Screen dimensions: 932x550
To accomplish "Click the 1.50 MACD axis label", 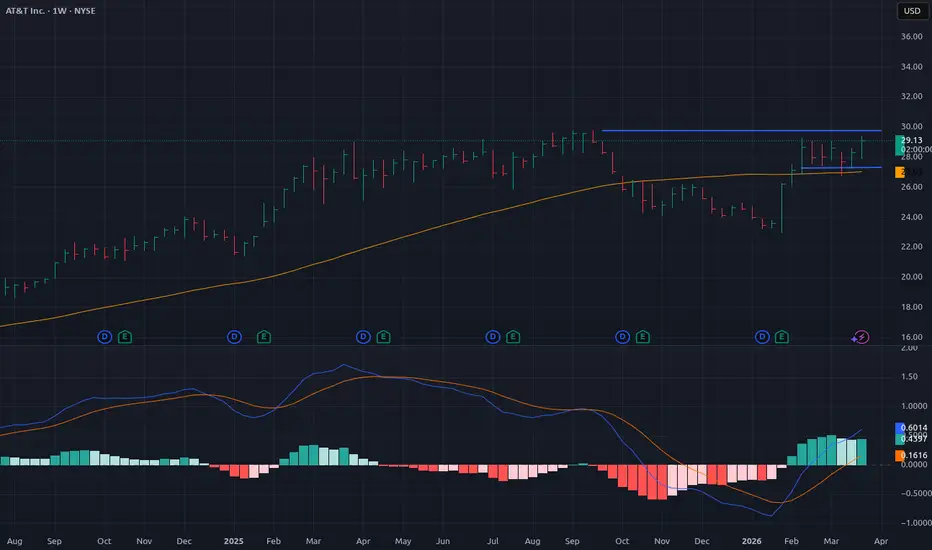I will point(909,376).
